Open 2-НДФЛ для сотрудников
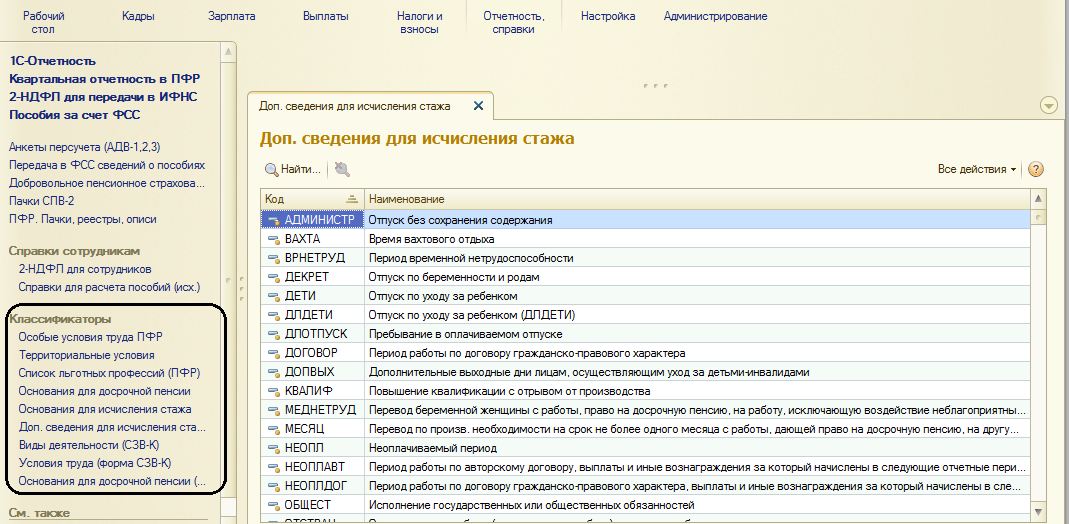This screenshot has width=1069, height=524. [85, 269]
